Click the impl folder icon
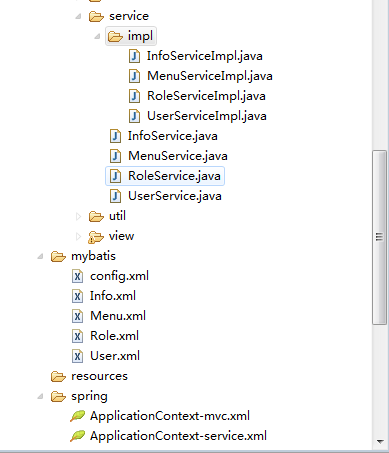This screenshot has height=453, width=389. pos(115,36)
